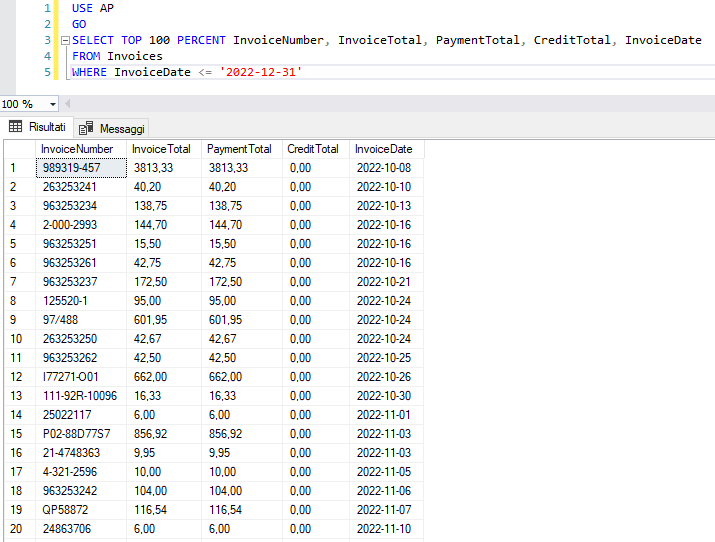
Task: Click line number 4 in the gutter
Action: coord(47,56)
